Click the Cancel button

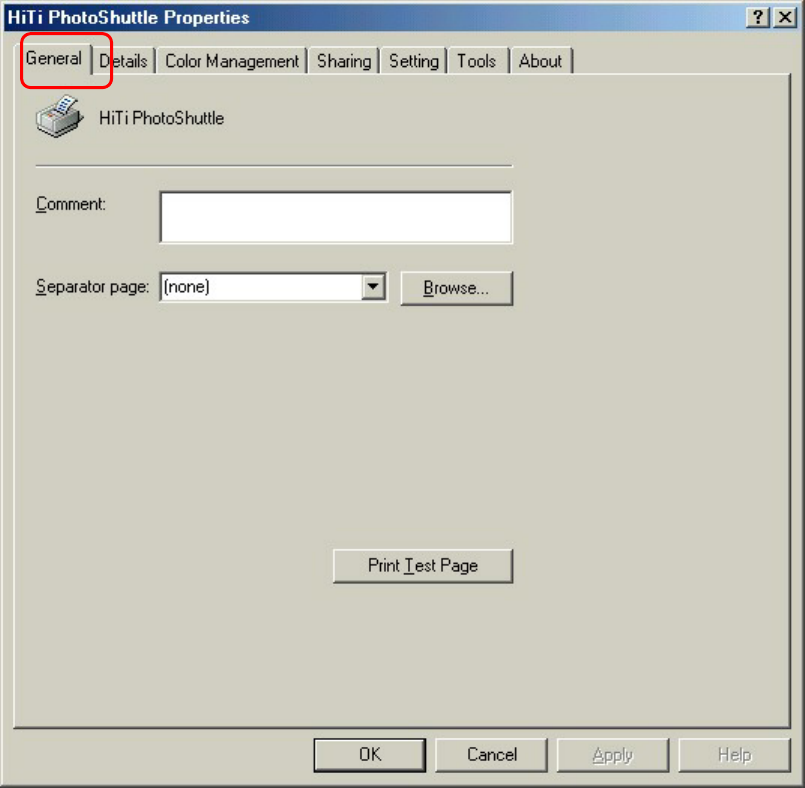pos(491,755)
